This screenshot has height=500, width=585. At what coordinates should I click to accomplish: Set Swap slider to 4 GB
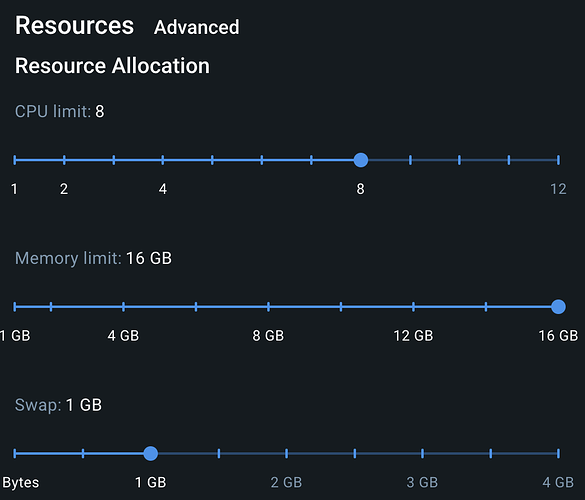point(558,453)
